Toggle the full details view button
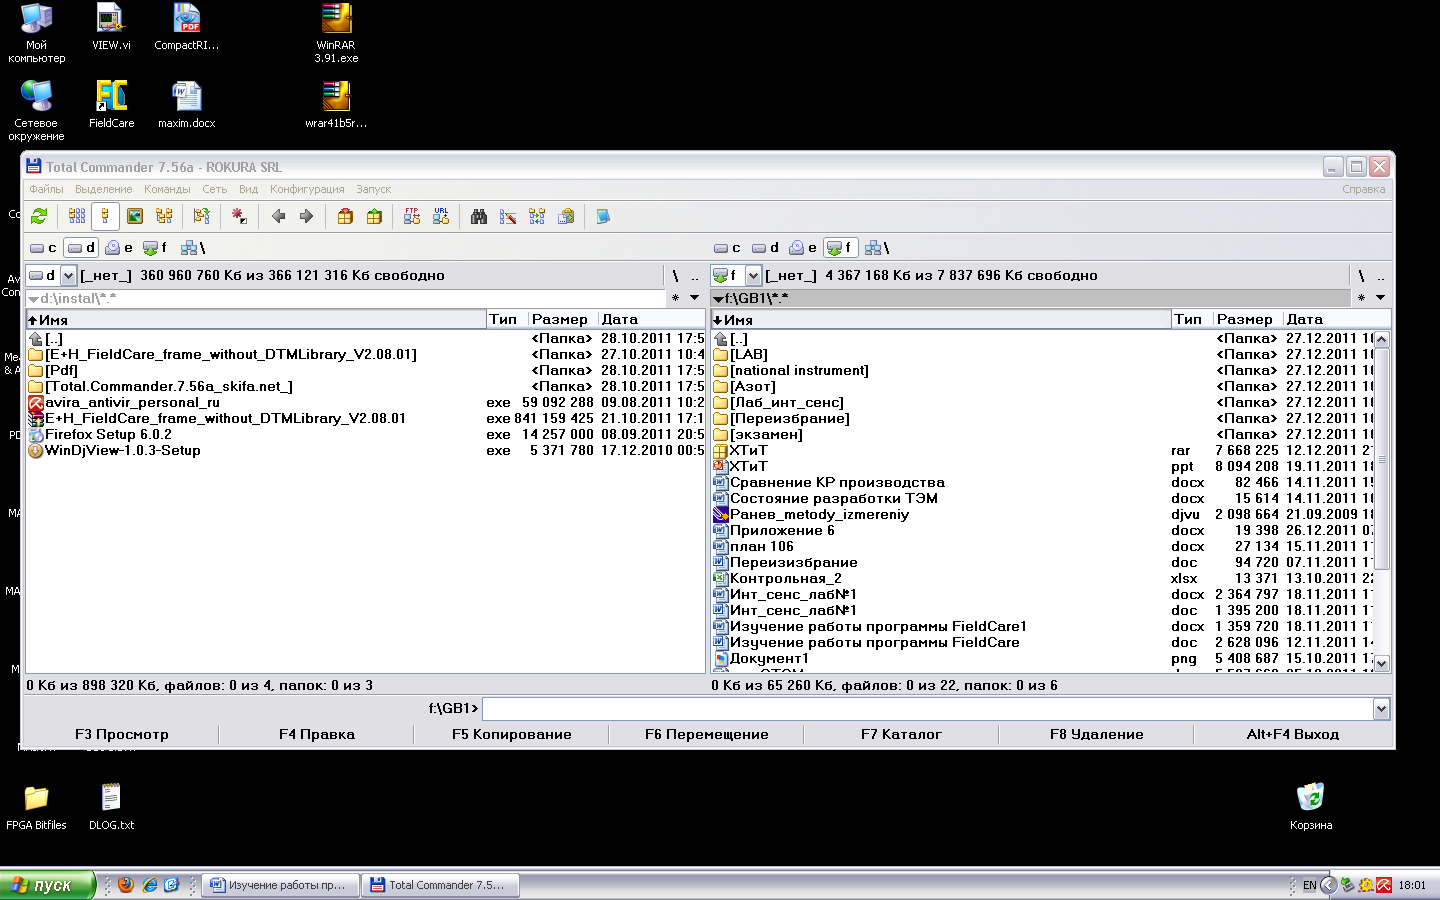This screenshot has width=1440, height=900. pos(105,216)
